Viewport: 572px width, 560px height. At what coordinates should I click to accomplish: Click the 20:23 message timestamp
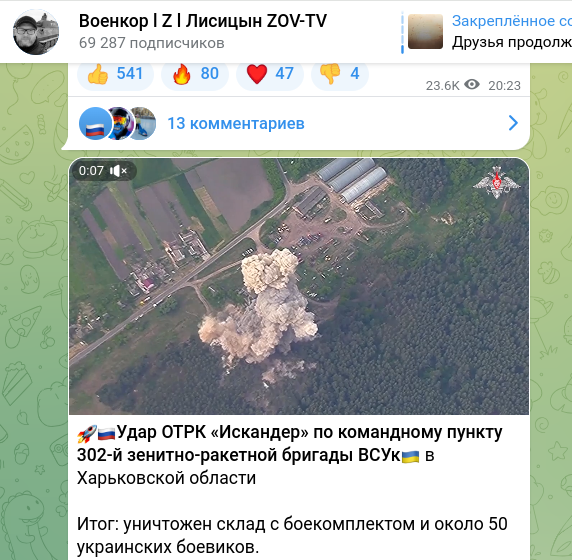(504, 86)
